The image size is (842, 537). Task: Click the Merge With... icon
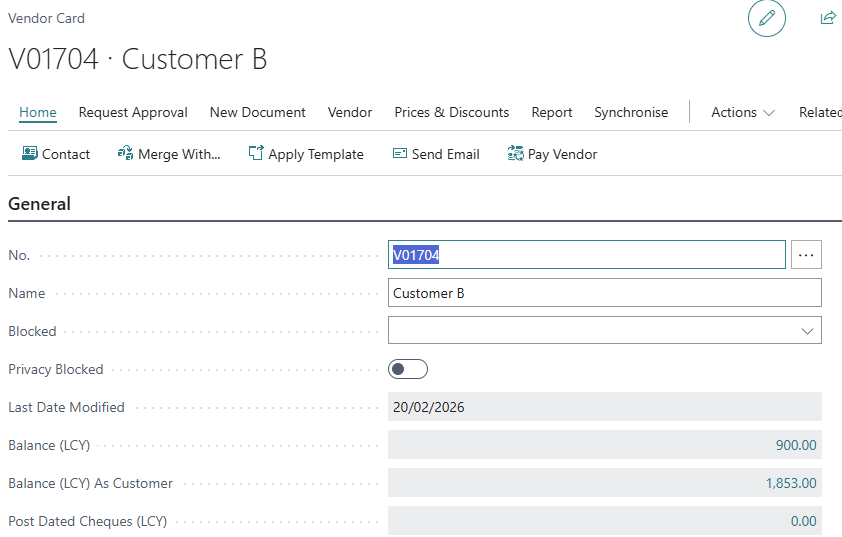coord(125,154)
